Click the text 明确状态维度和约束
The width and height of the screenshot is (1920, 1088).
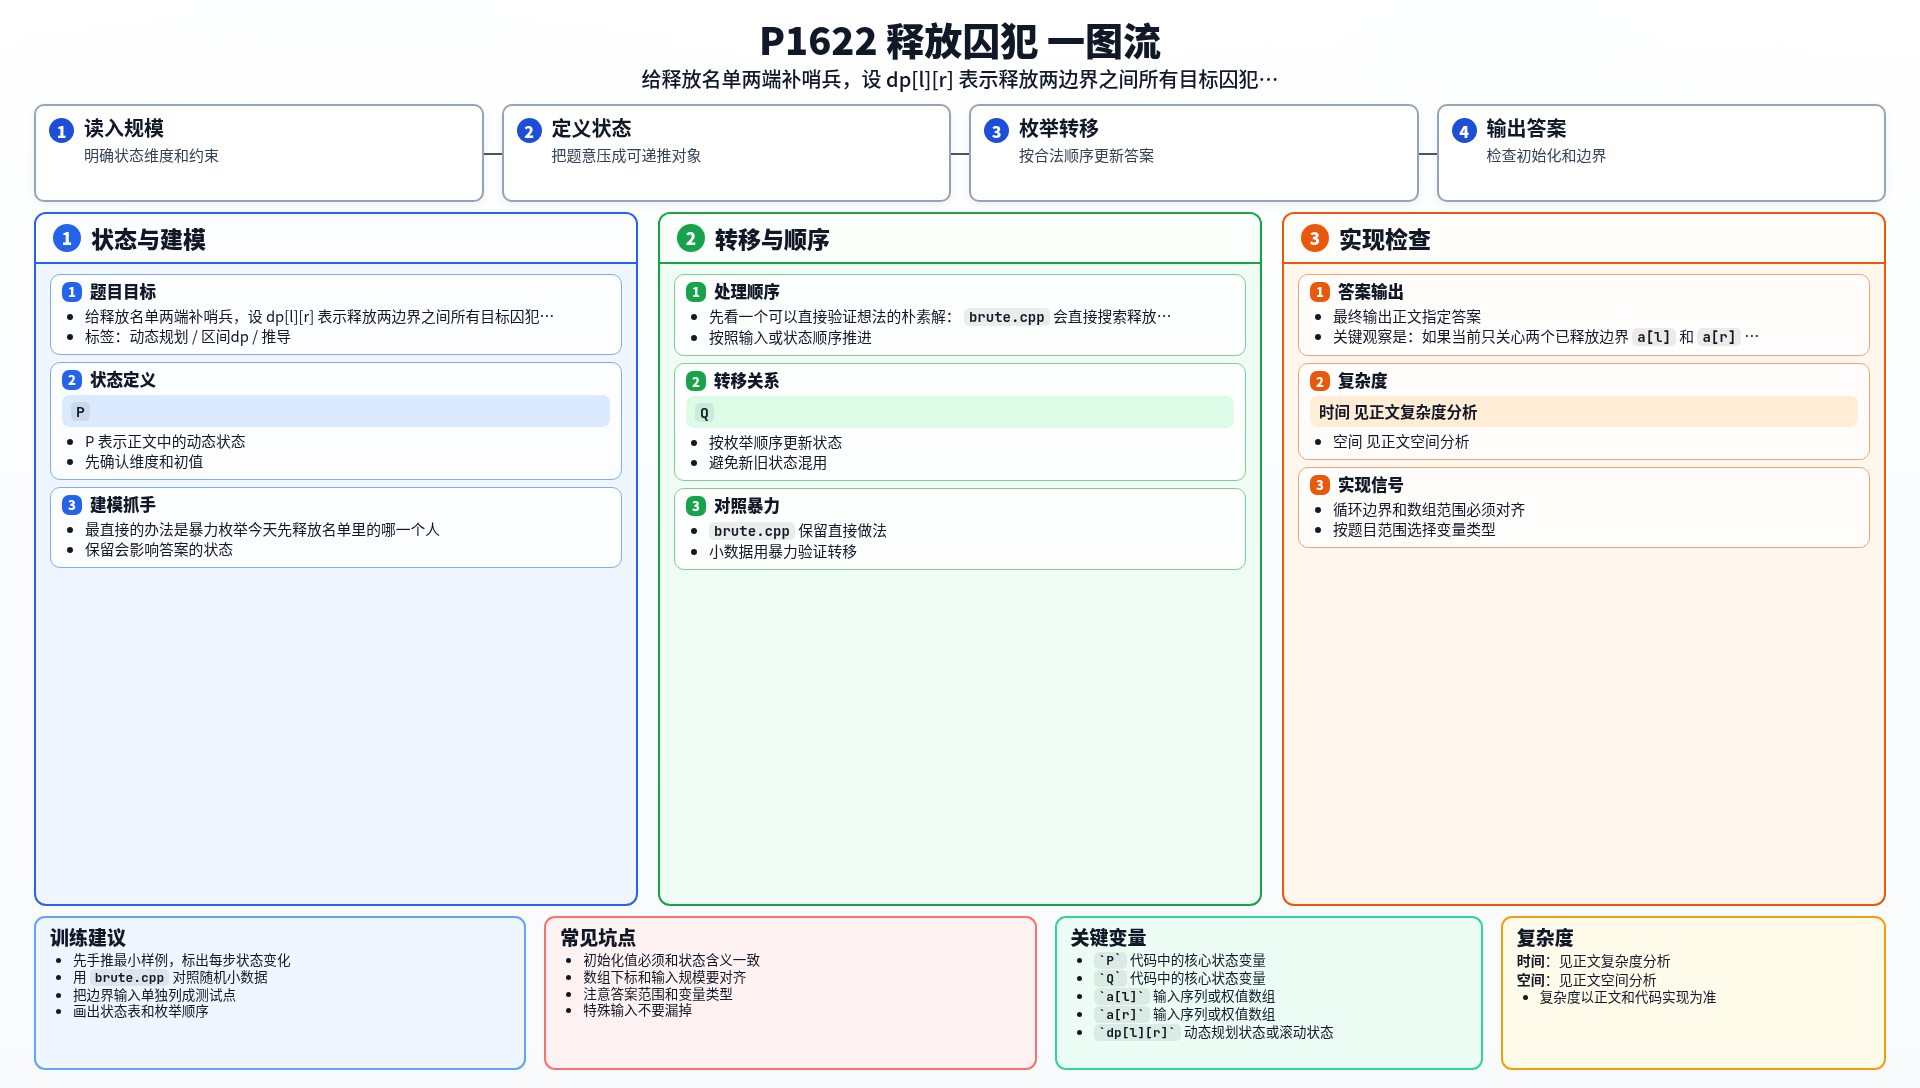[151, 156]
